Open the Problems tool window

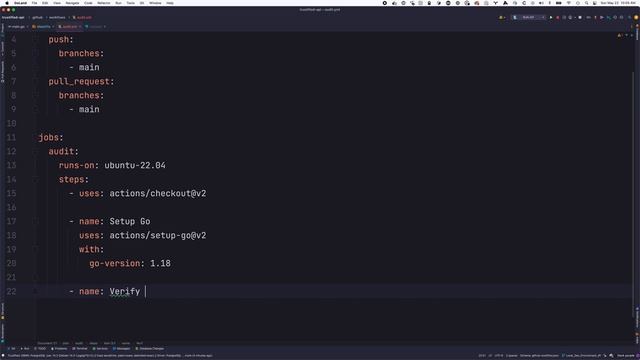59,349
